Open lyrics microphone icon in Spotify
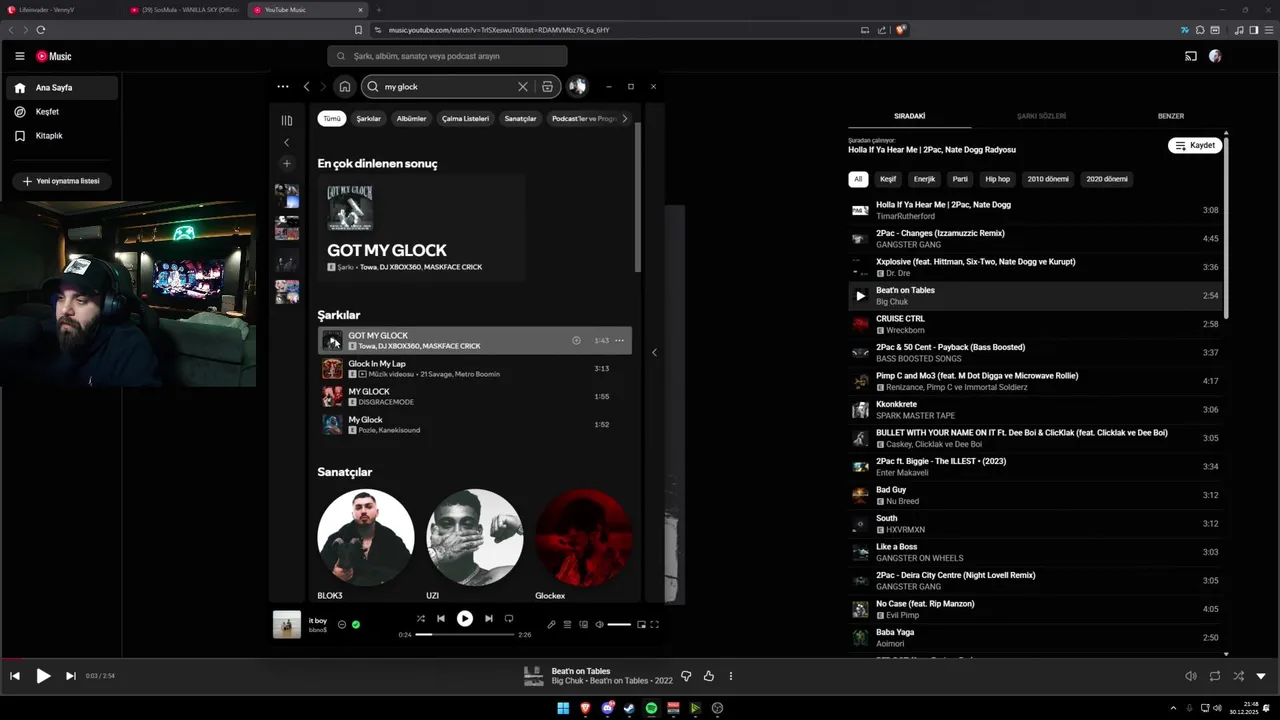 coord(551,625)
